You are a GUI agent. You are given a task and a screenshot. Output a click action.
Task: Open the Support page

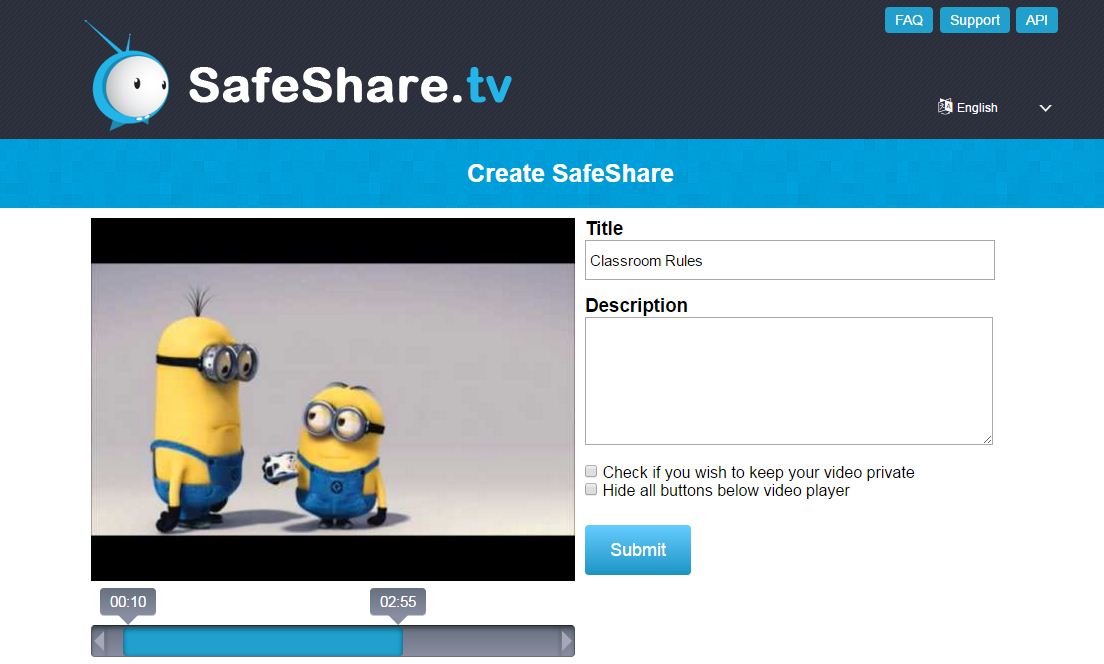pos(974,20)
